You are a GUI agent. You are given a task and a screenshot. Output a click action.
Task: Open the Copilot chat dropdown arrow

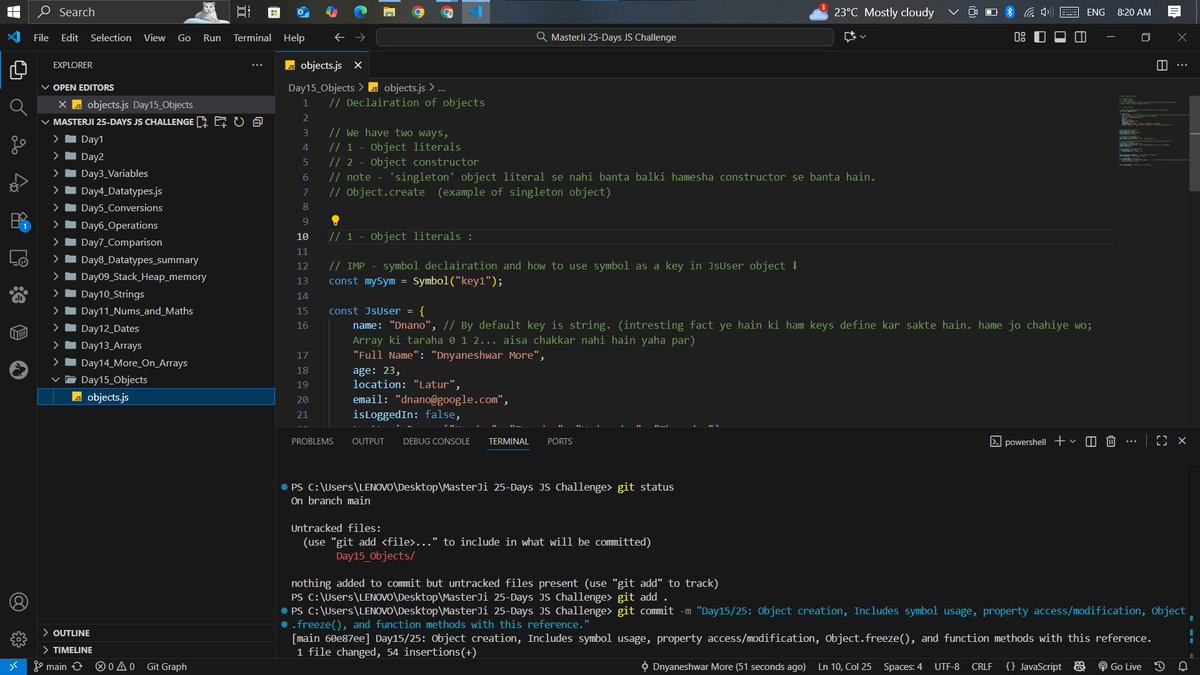863,37
